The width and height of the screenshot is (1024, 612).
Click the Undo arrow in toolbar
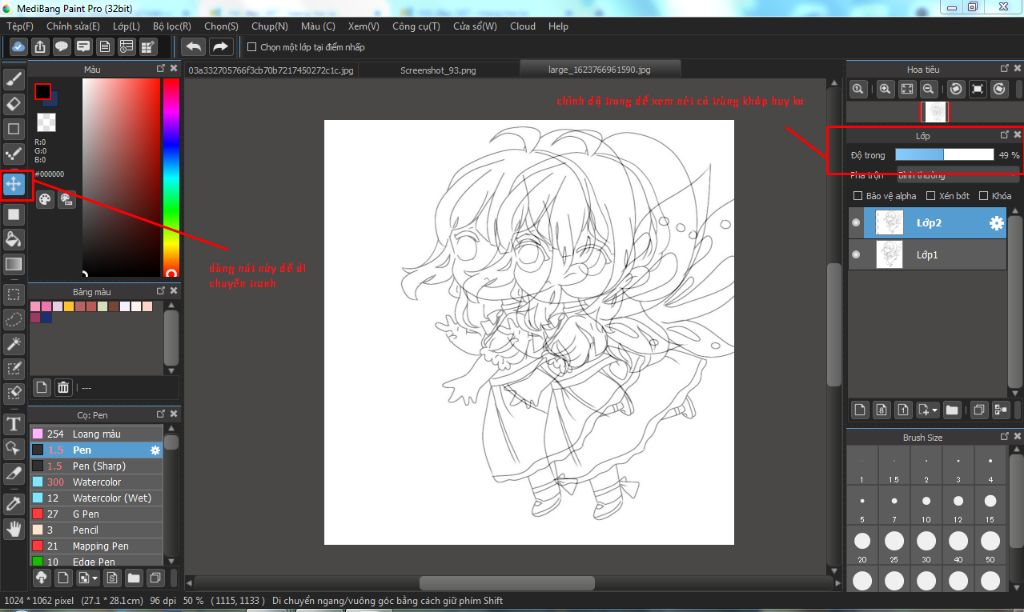193,46
